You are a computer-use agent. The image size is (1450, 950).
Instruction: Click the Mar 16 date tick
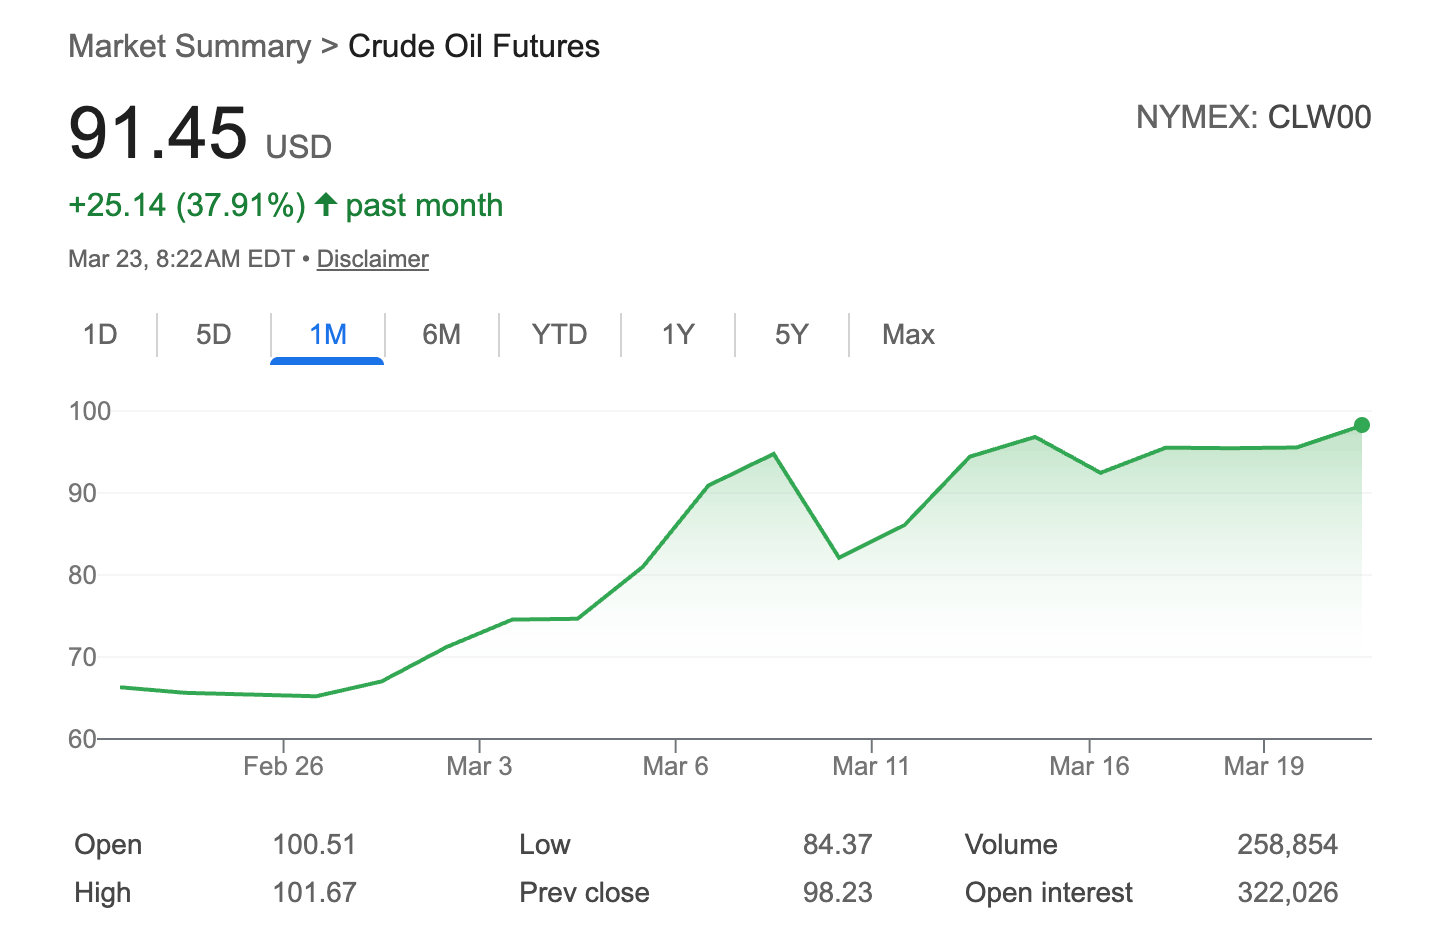[x=1089, y=766]
